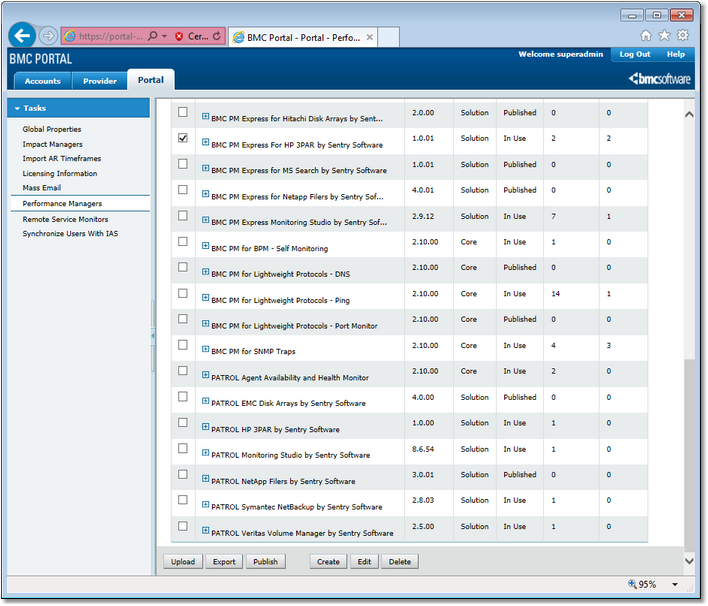
Task: Open Mass Email task
Action: point(42,188)
